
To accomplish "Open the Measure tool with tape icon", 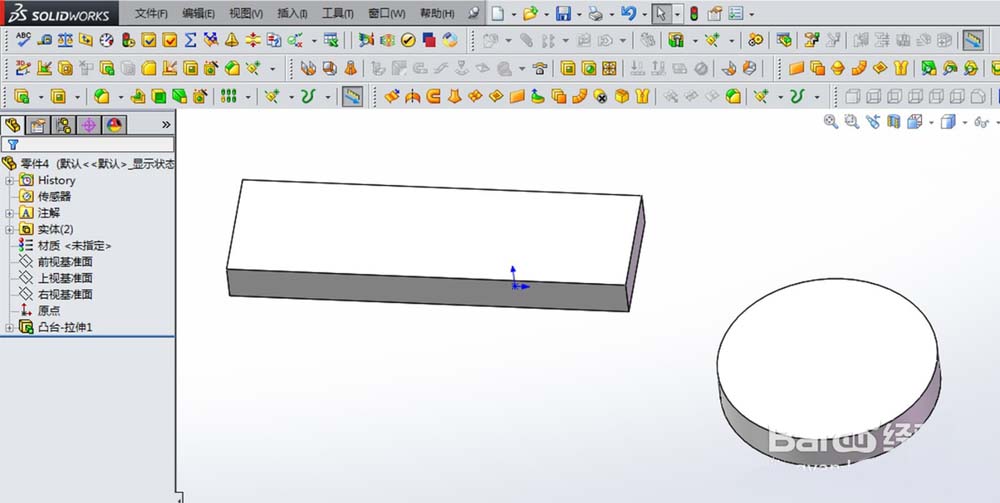I will click(x=44, y=40).
